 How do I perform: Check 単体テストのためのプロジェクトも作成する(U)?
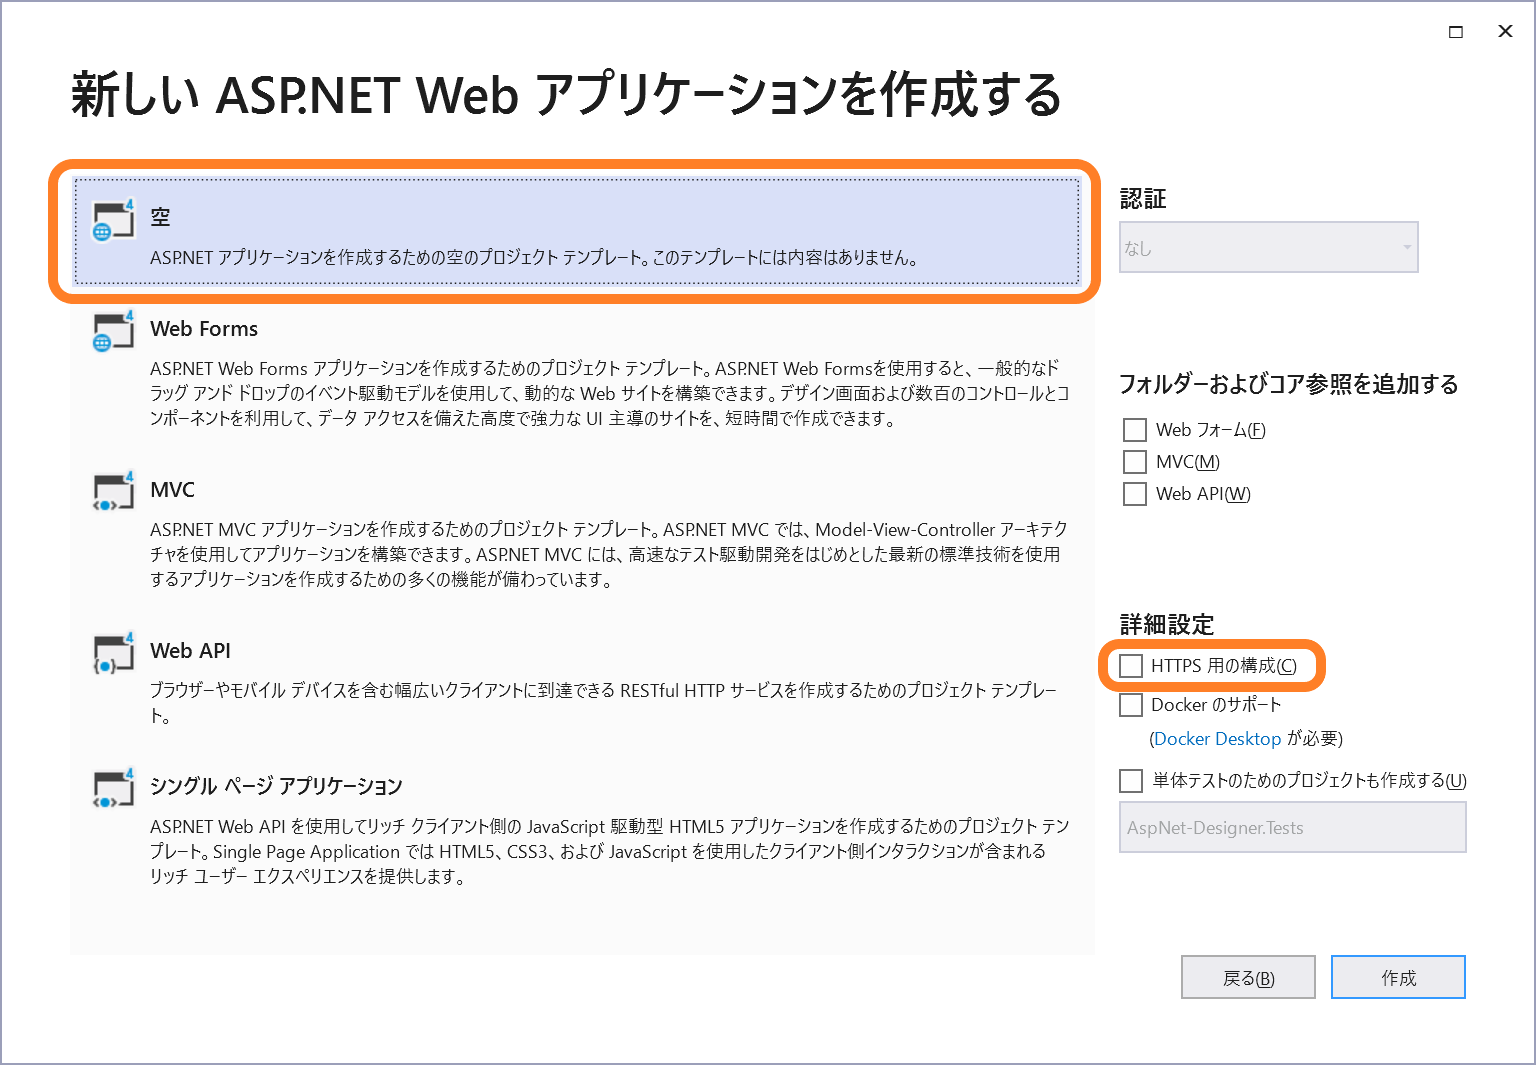(x=1131, y=781)
